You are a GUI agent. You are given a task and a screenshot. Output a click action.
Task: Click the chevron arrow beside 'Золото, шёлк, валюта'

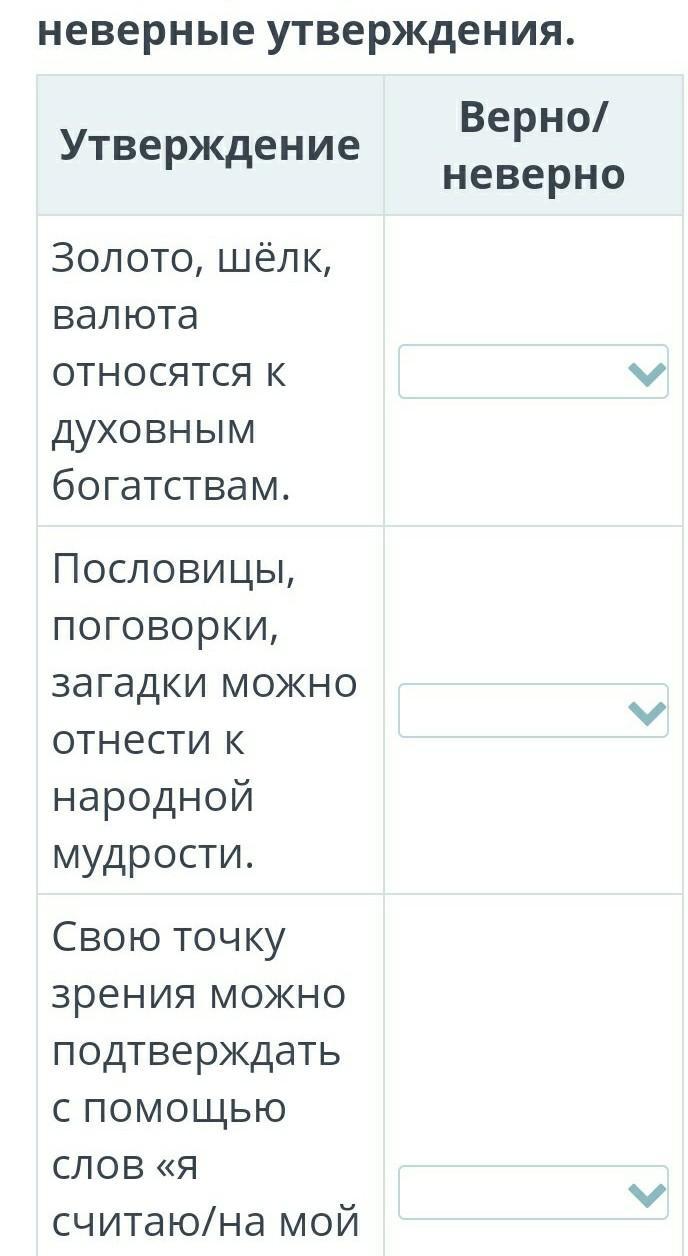coord(646,374)
